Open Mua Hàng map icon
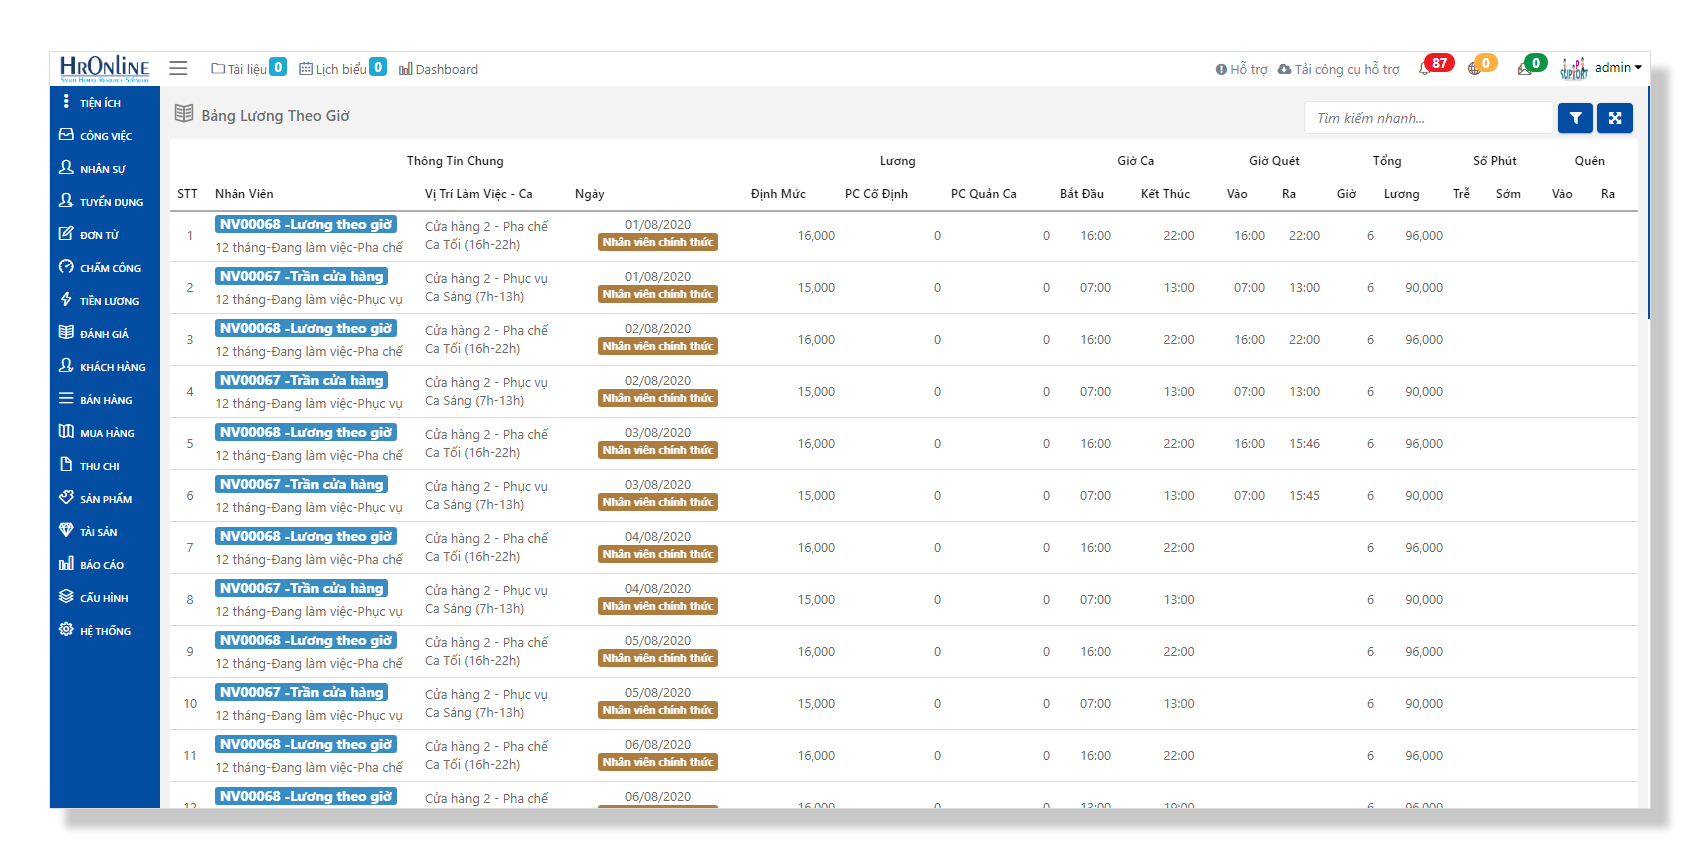The height and width of the screenshot is (860, 1700). click(x=66, y=432)
